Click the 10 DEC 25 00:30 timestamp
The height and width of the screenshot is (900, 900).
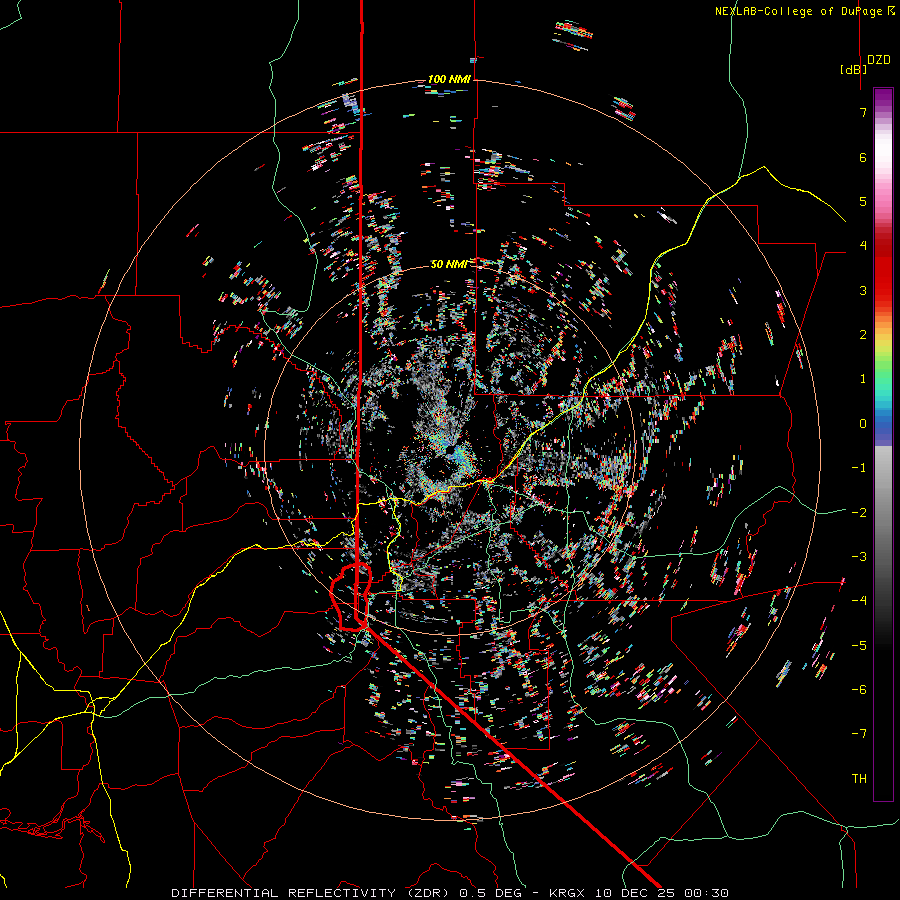pos(662,893)
